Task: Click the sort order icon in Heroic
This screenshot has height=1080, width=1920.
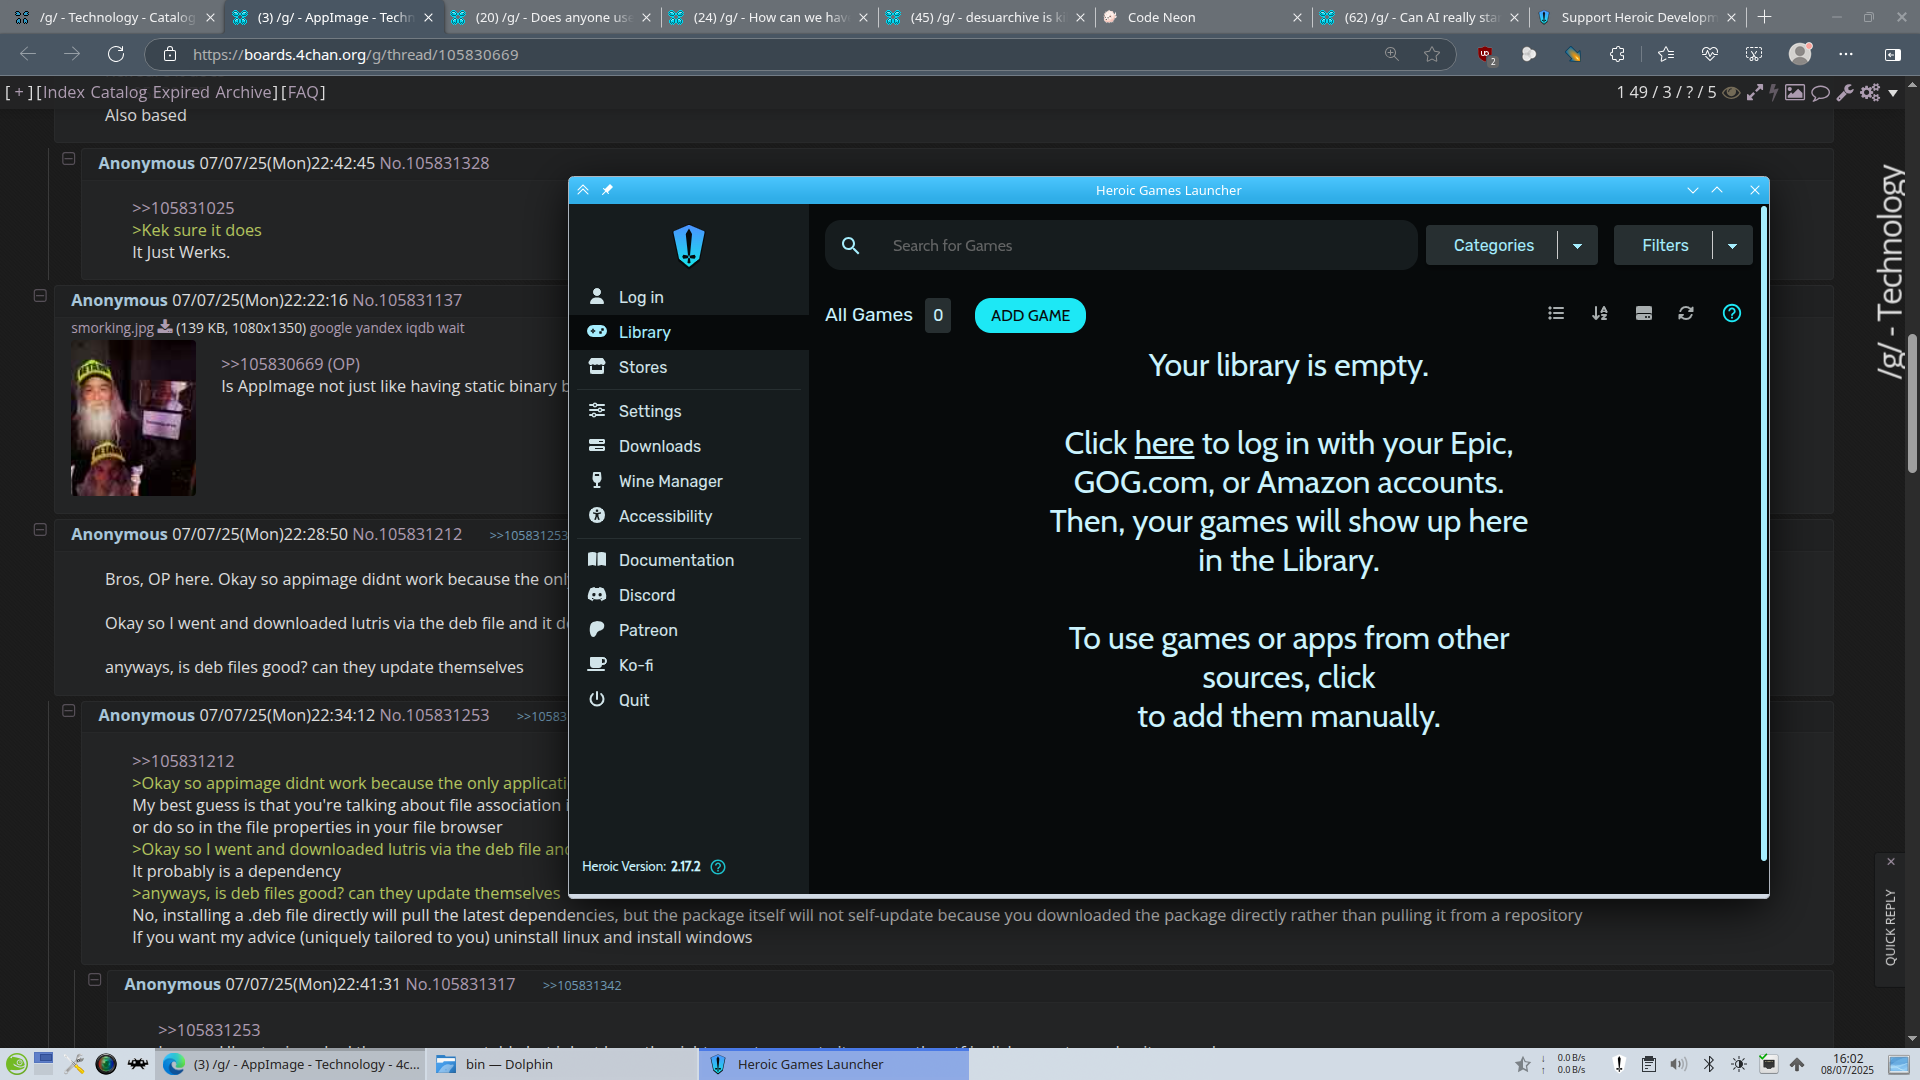Action: click(x=1600, y=314)
